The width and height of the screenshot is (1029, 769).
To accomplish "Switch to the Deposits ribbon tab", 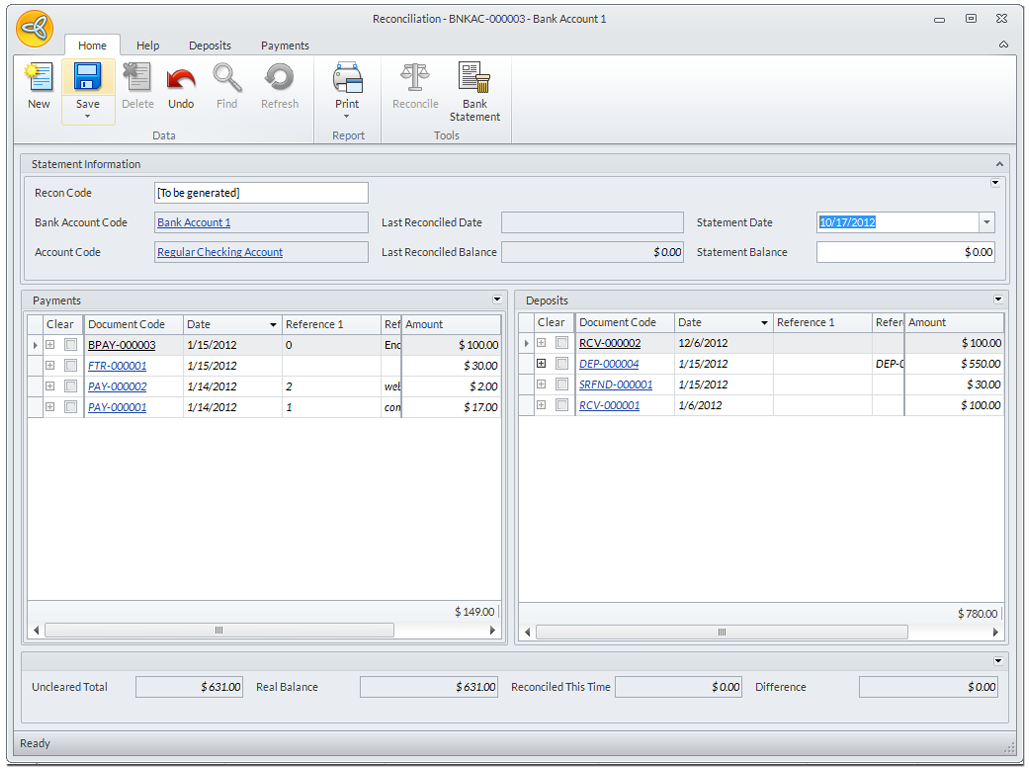I will (210, 45).
